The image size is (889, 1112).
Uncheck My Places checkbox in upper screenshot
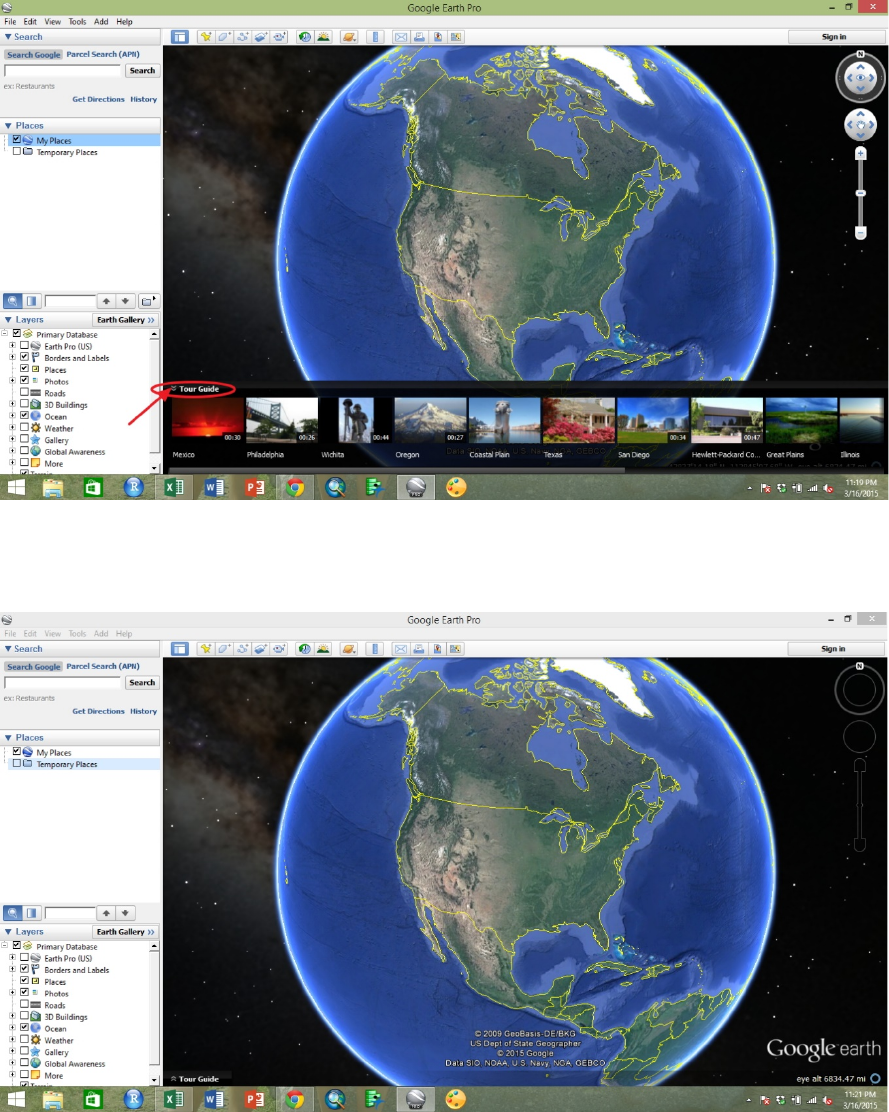point(17,140)
